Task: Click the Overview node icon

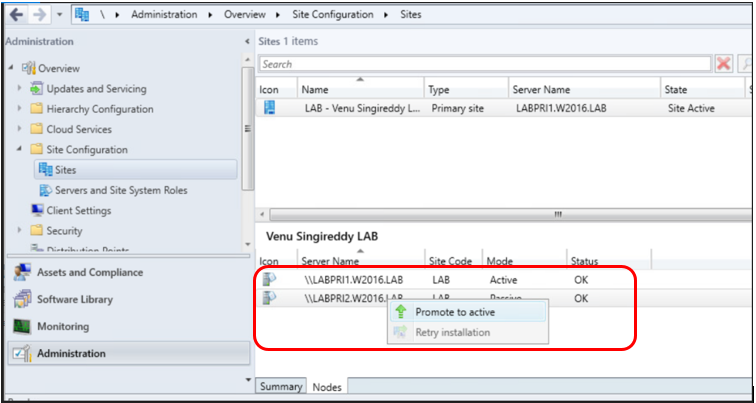Action: [28, 68]
